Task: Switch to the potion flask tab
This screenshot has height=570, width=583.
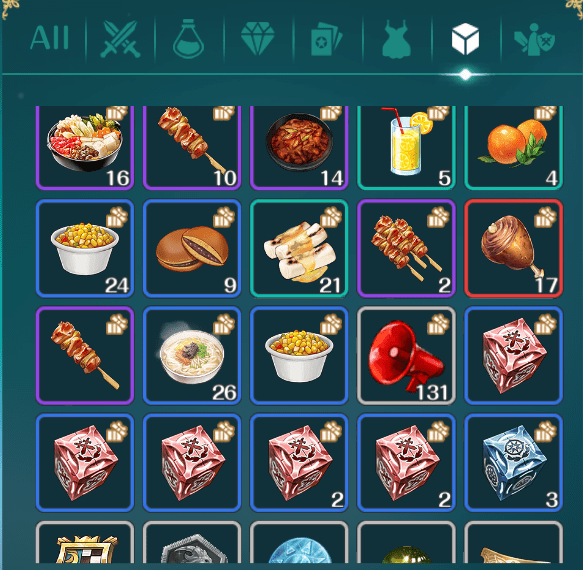Action: tap(189, 39)
